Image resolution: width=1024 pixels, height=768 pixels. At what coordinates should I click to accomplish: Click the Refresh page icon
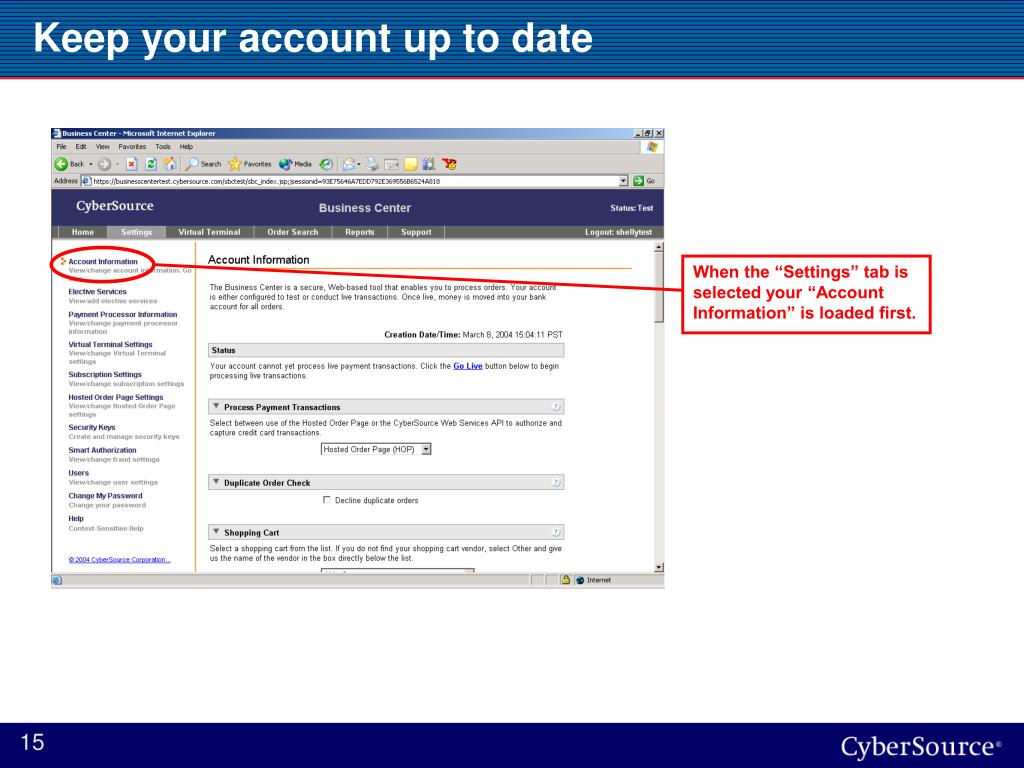pyautogui.click(x=151, y=164)
